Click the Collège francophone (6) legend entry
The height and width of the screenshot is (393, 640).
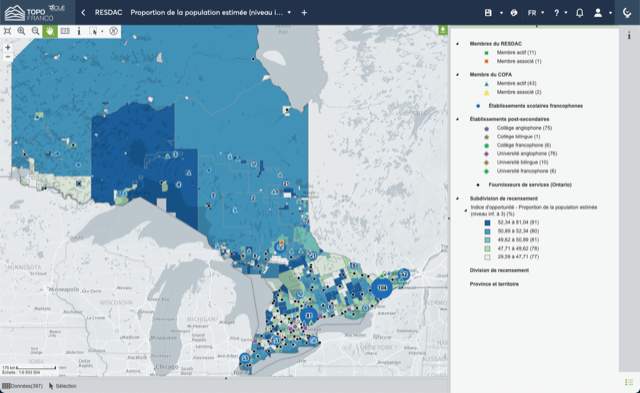[x=524, y=145]
